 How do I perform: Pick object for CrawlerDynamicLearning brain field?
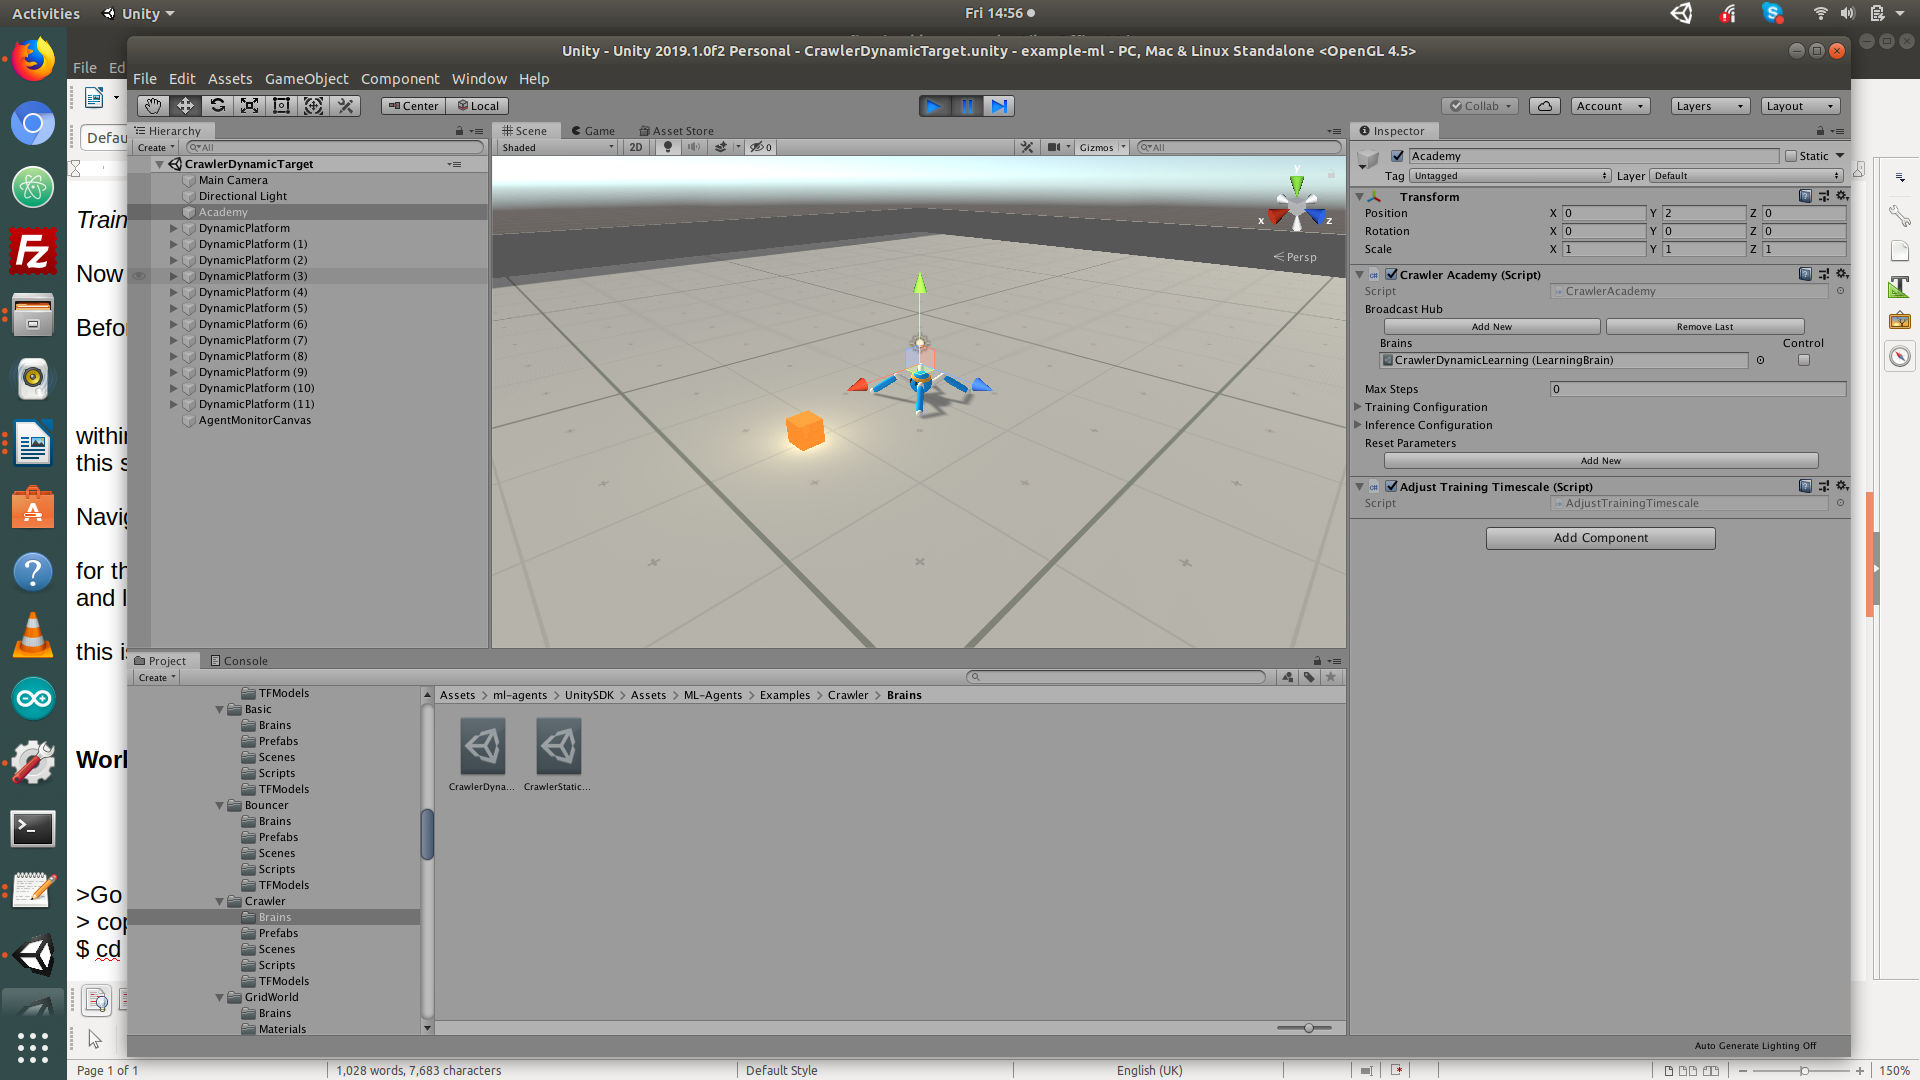[x=1760, y=360]
